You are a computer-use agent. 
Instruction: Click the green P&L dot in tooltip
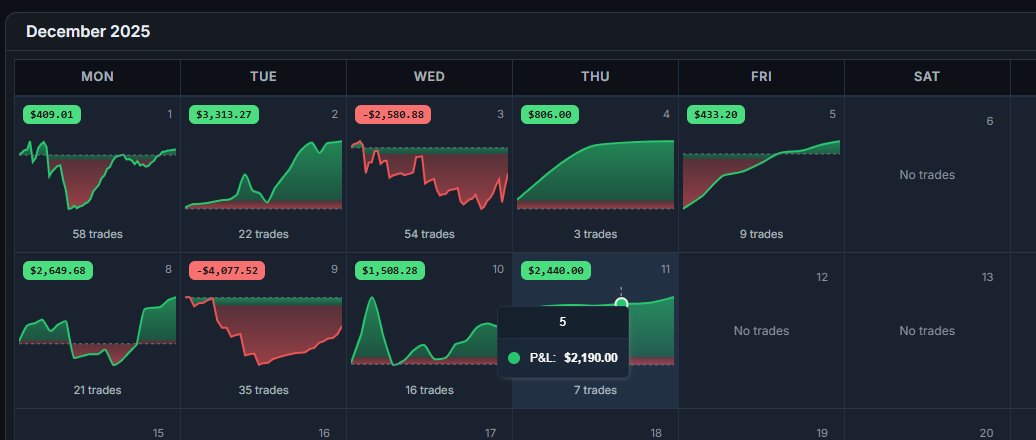(x=513, y=358)
